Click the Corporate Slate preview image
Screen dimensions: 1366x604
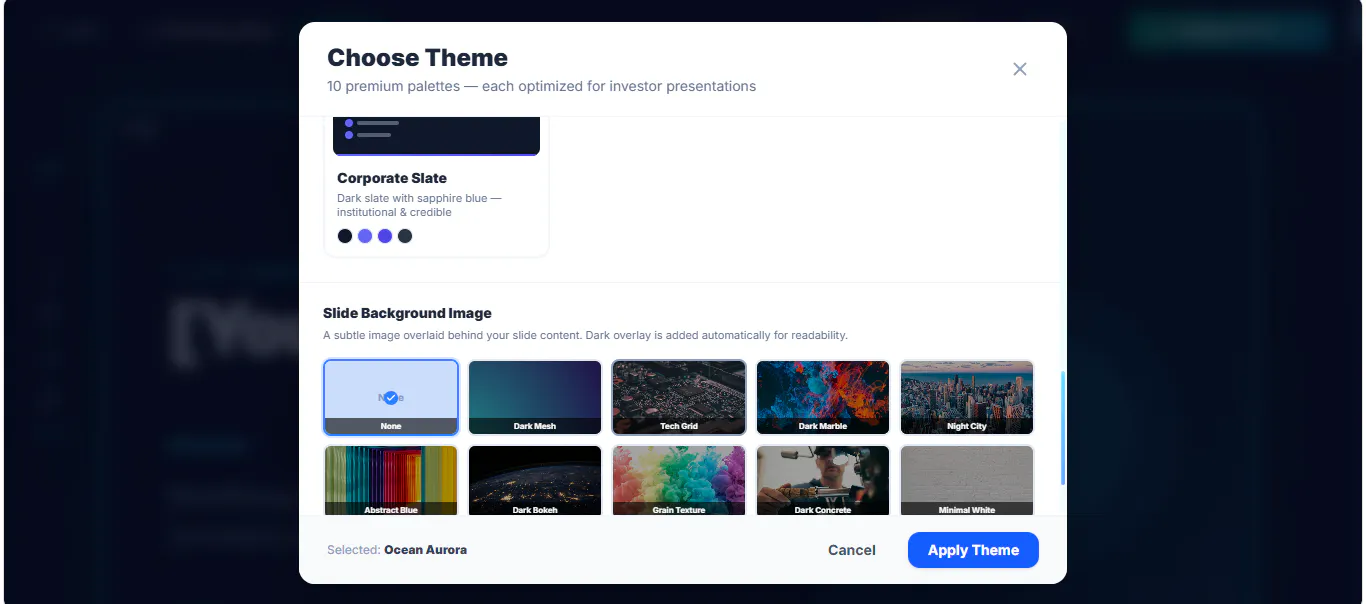coord(436,136)
